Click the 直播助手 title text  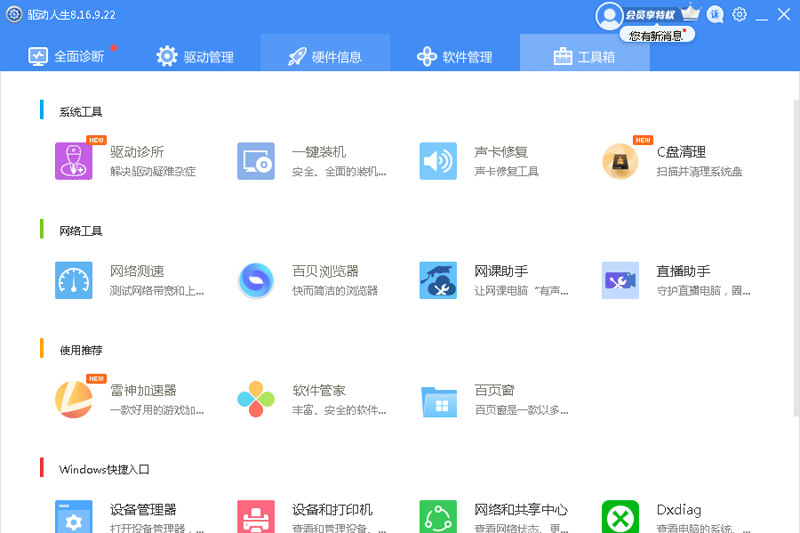tap(683, 271)
